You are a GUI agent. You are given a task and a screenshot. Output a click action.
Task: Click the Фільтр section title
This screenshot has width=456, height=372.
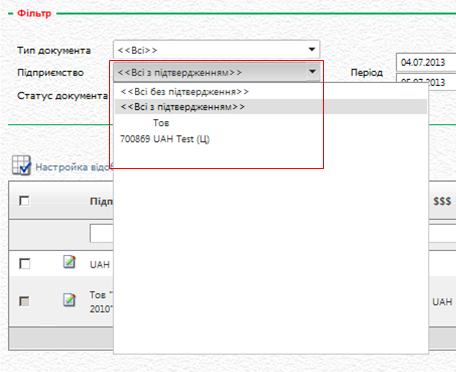click(34, 13)
